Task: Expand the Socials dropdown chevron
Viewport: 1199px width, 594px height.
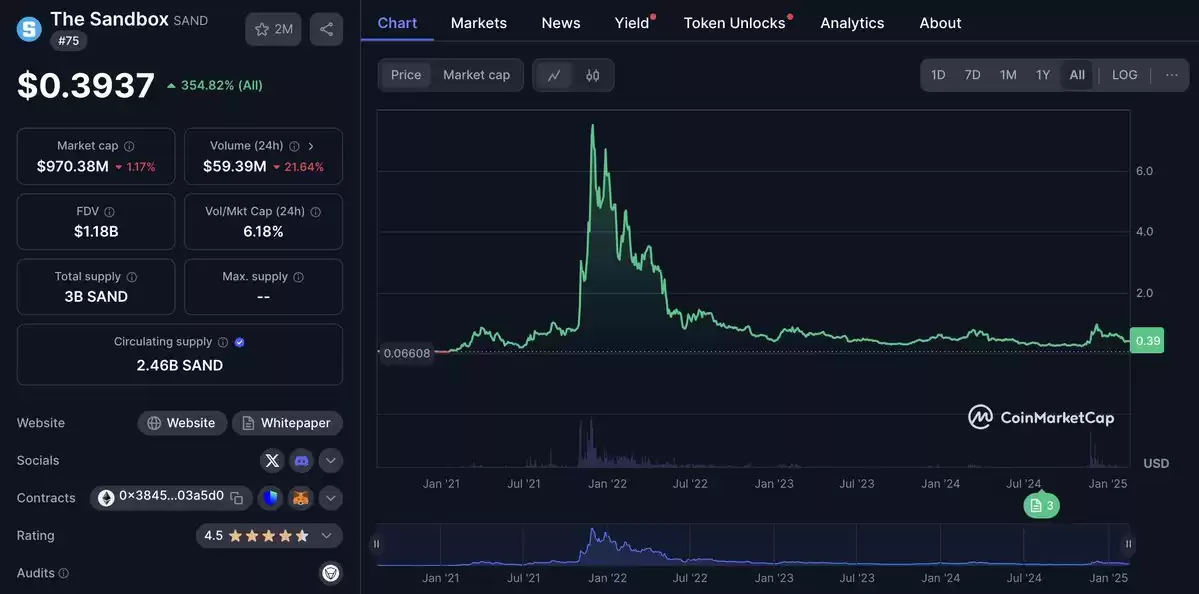Action: coord(330,460)
